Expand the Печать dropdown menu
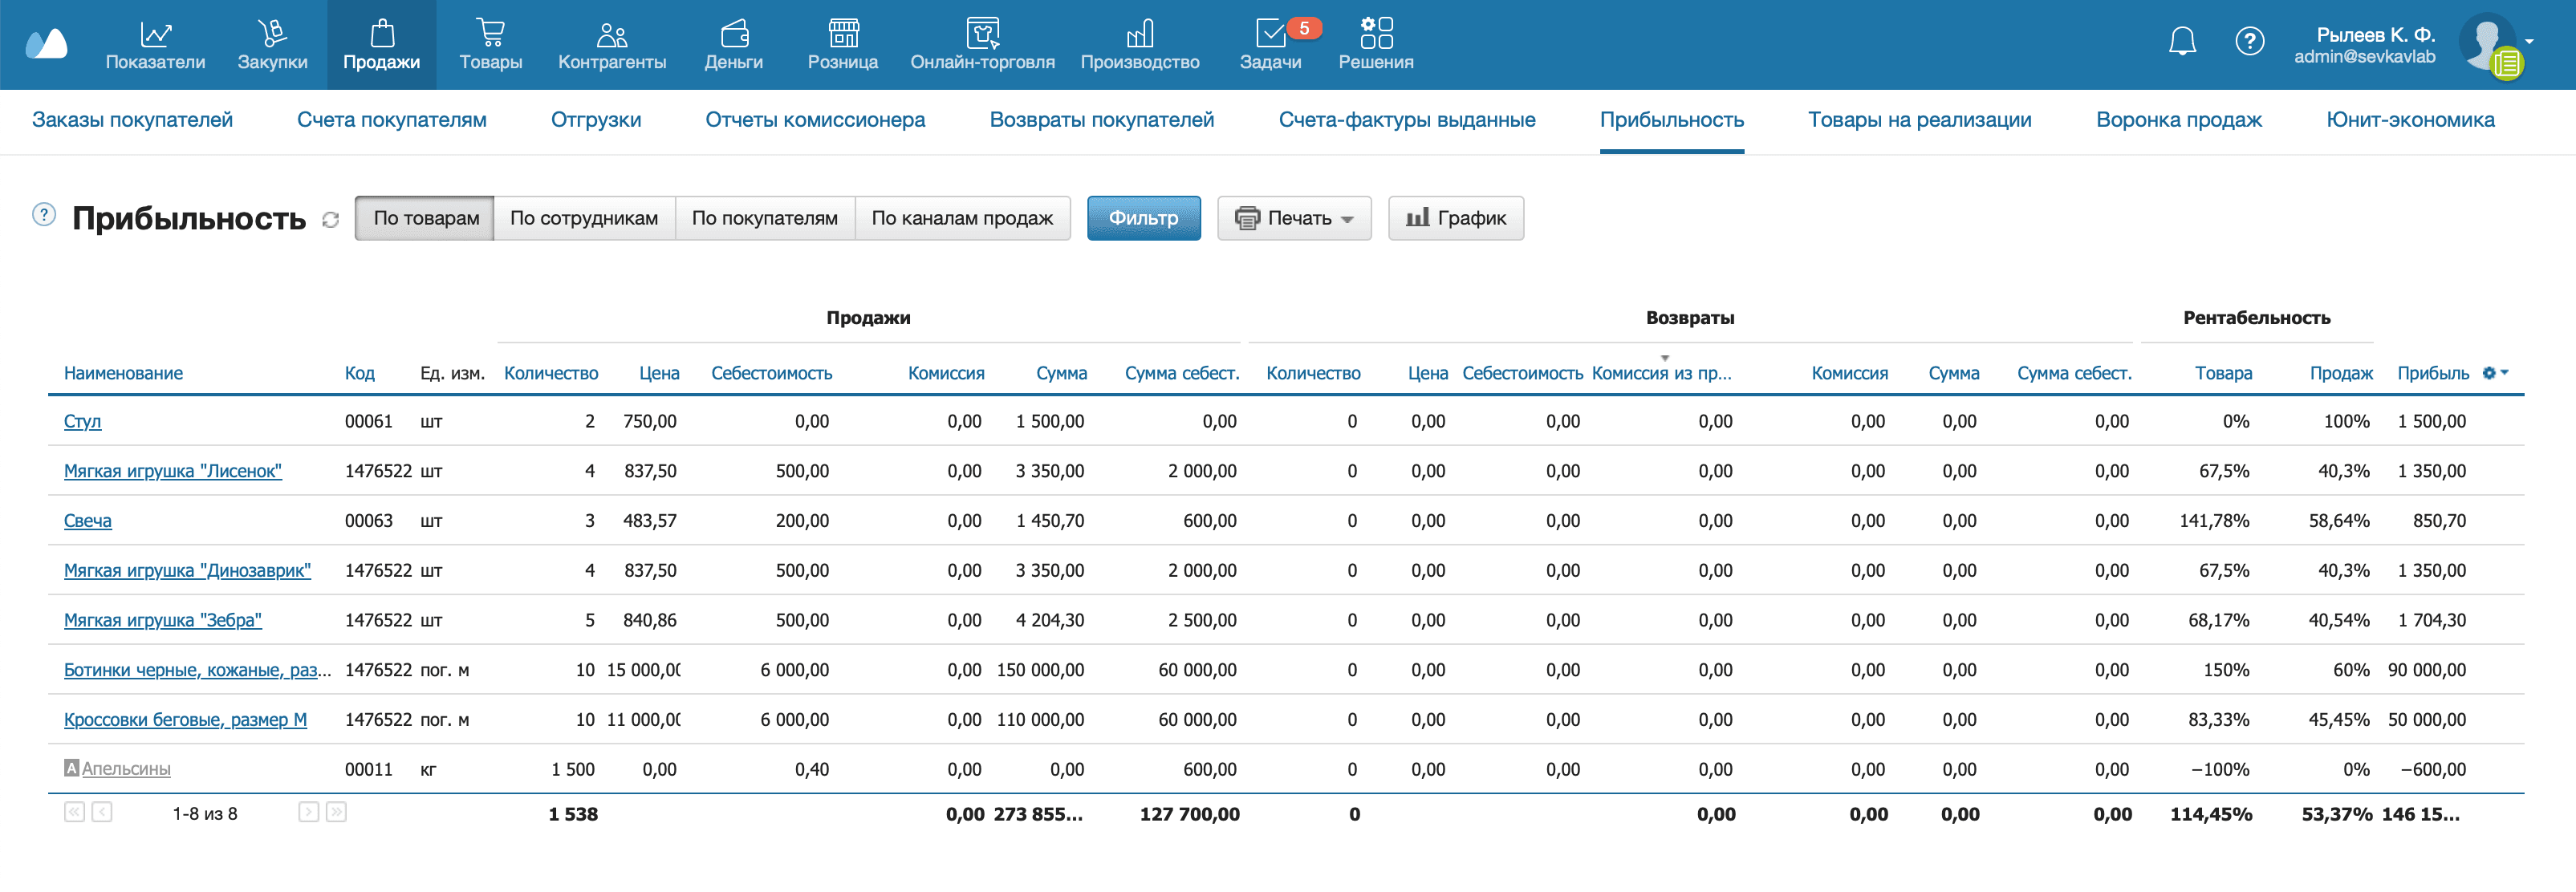This screenshot has width=2576, height=892. click(1294, 218)
